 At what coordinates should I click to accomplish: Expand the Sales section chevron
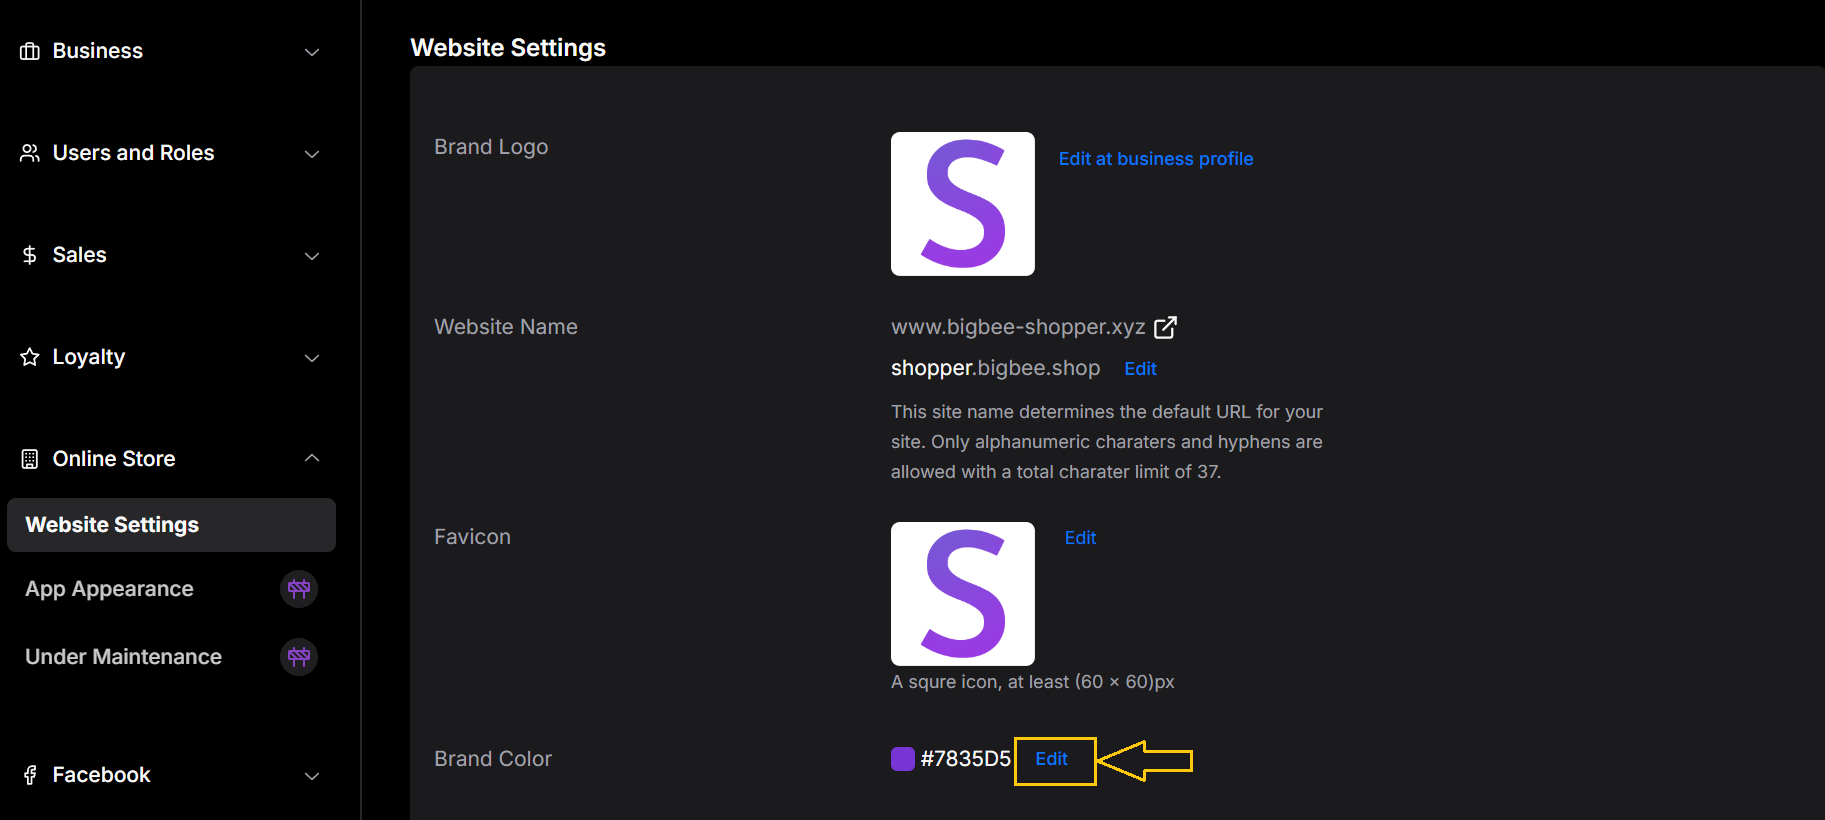pos(312,256)
